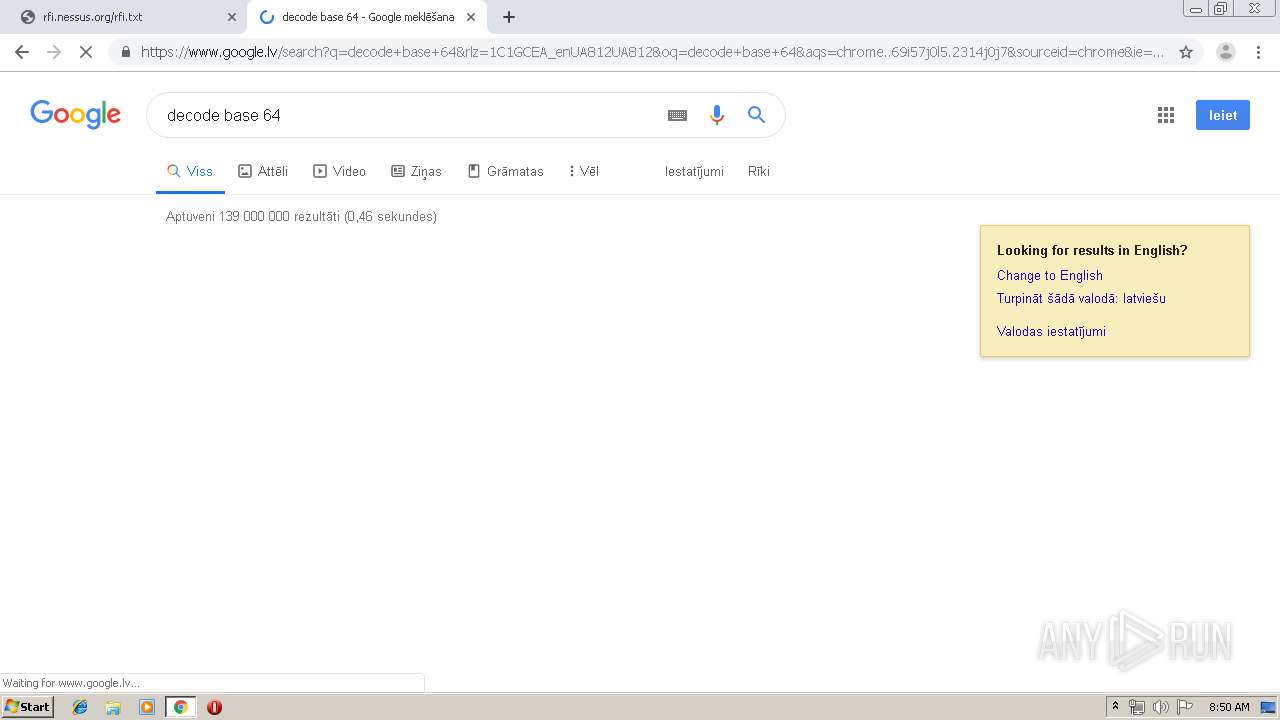
Task: Click Change to English link
Action: (1050, 275)
